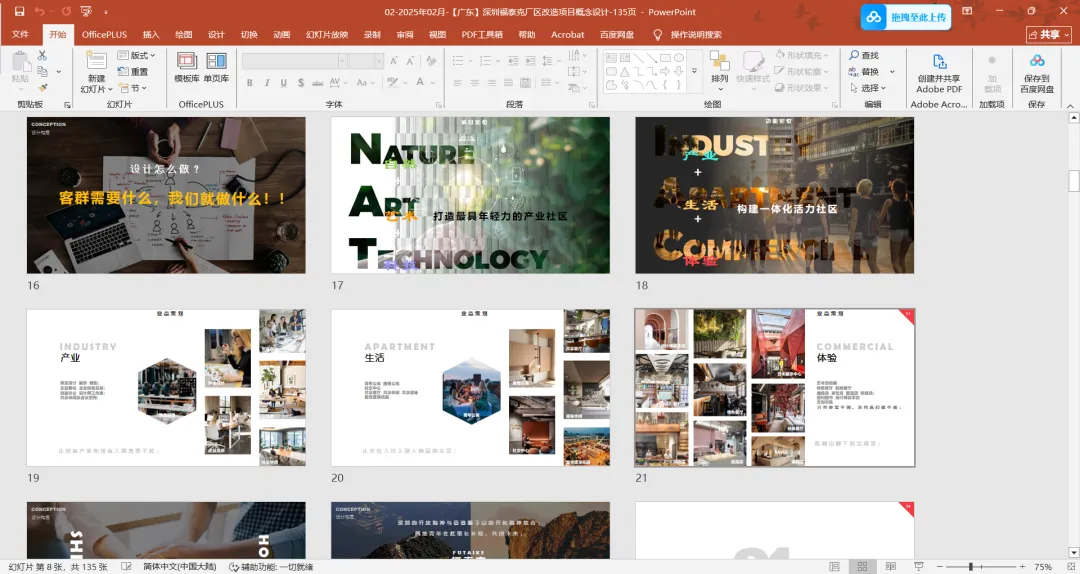Select Normal view in status bar
The width and height of the screenshot is (1080, 574).
click(x=835, y=566)
